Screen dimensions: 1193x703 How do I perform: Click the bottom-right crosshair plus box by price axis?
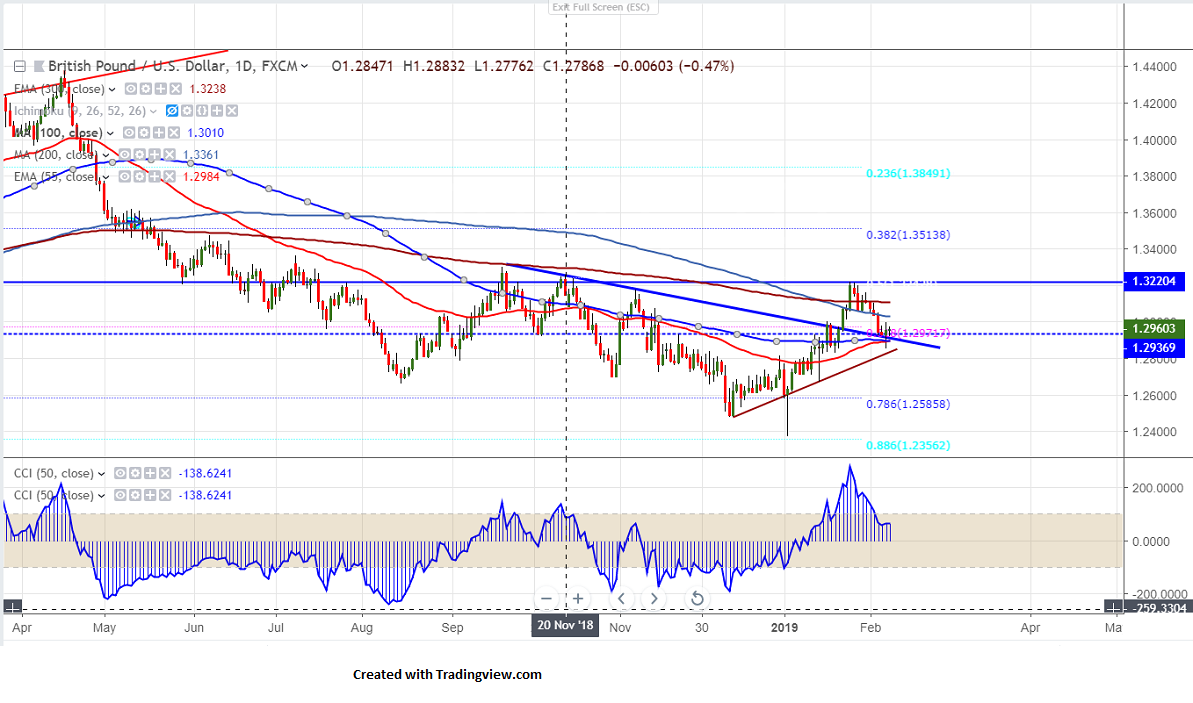click(1113, 607)
